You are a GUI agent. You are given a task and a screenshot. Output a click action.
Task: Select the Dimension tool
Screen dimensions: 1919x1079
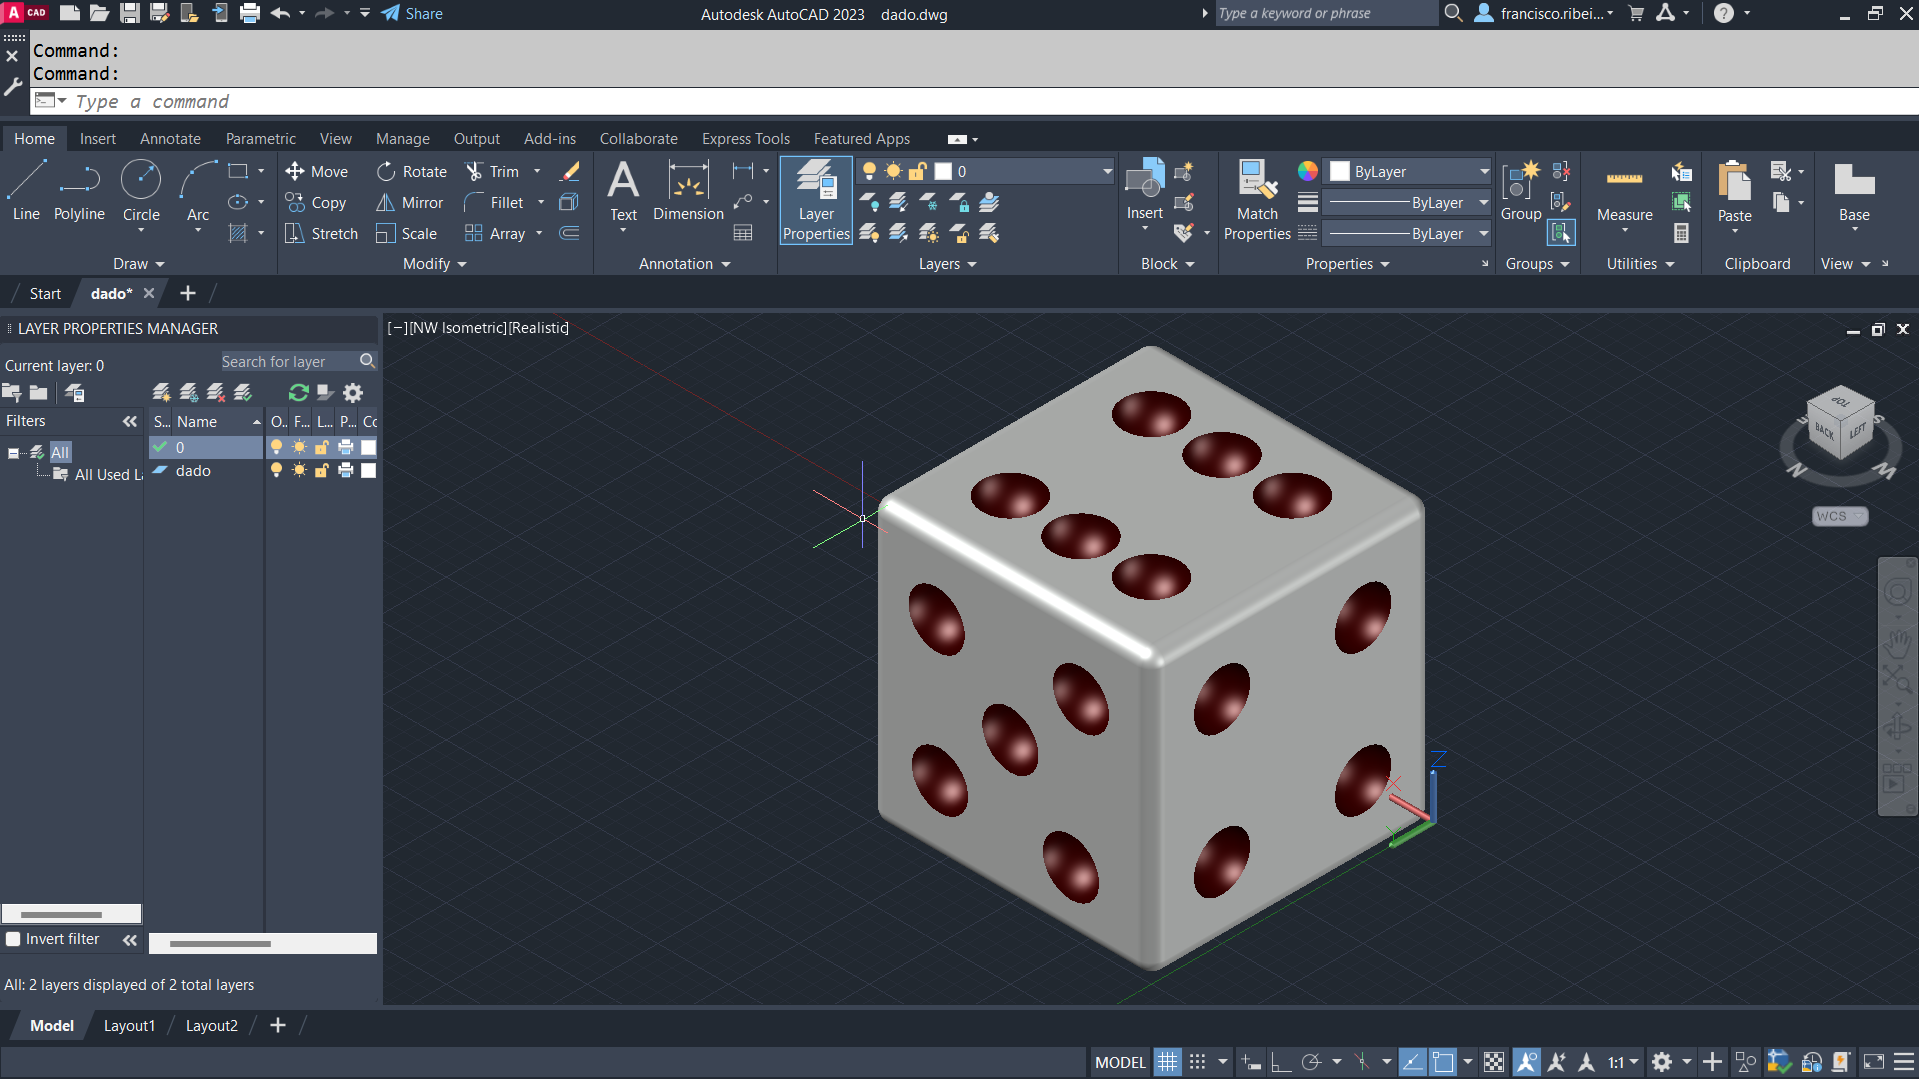[688, 191]
